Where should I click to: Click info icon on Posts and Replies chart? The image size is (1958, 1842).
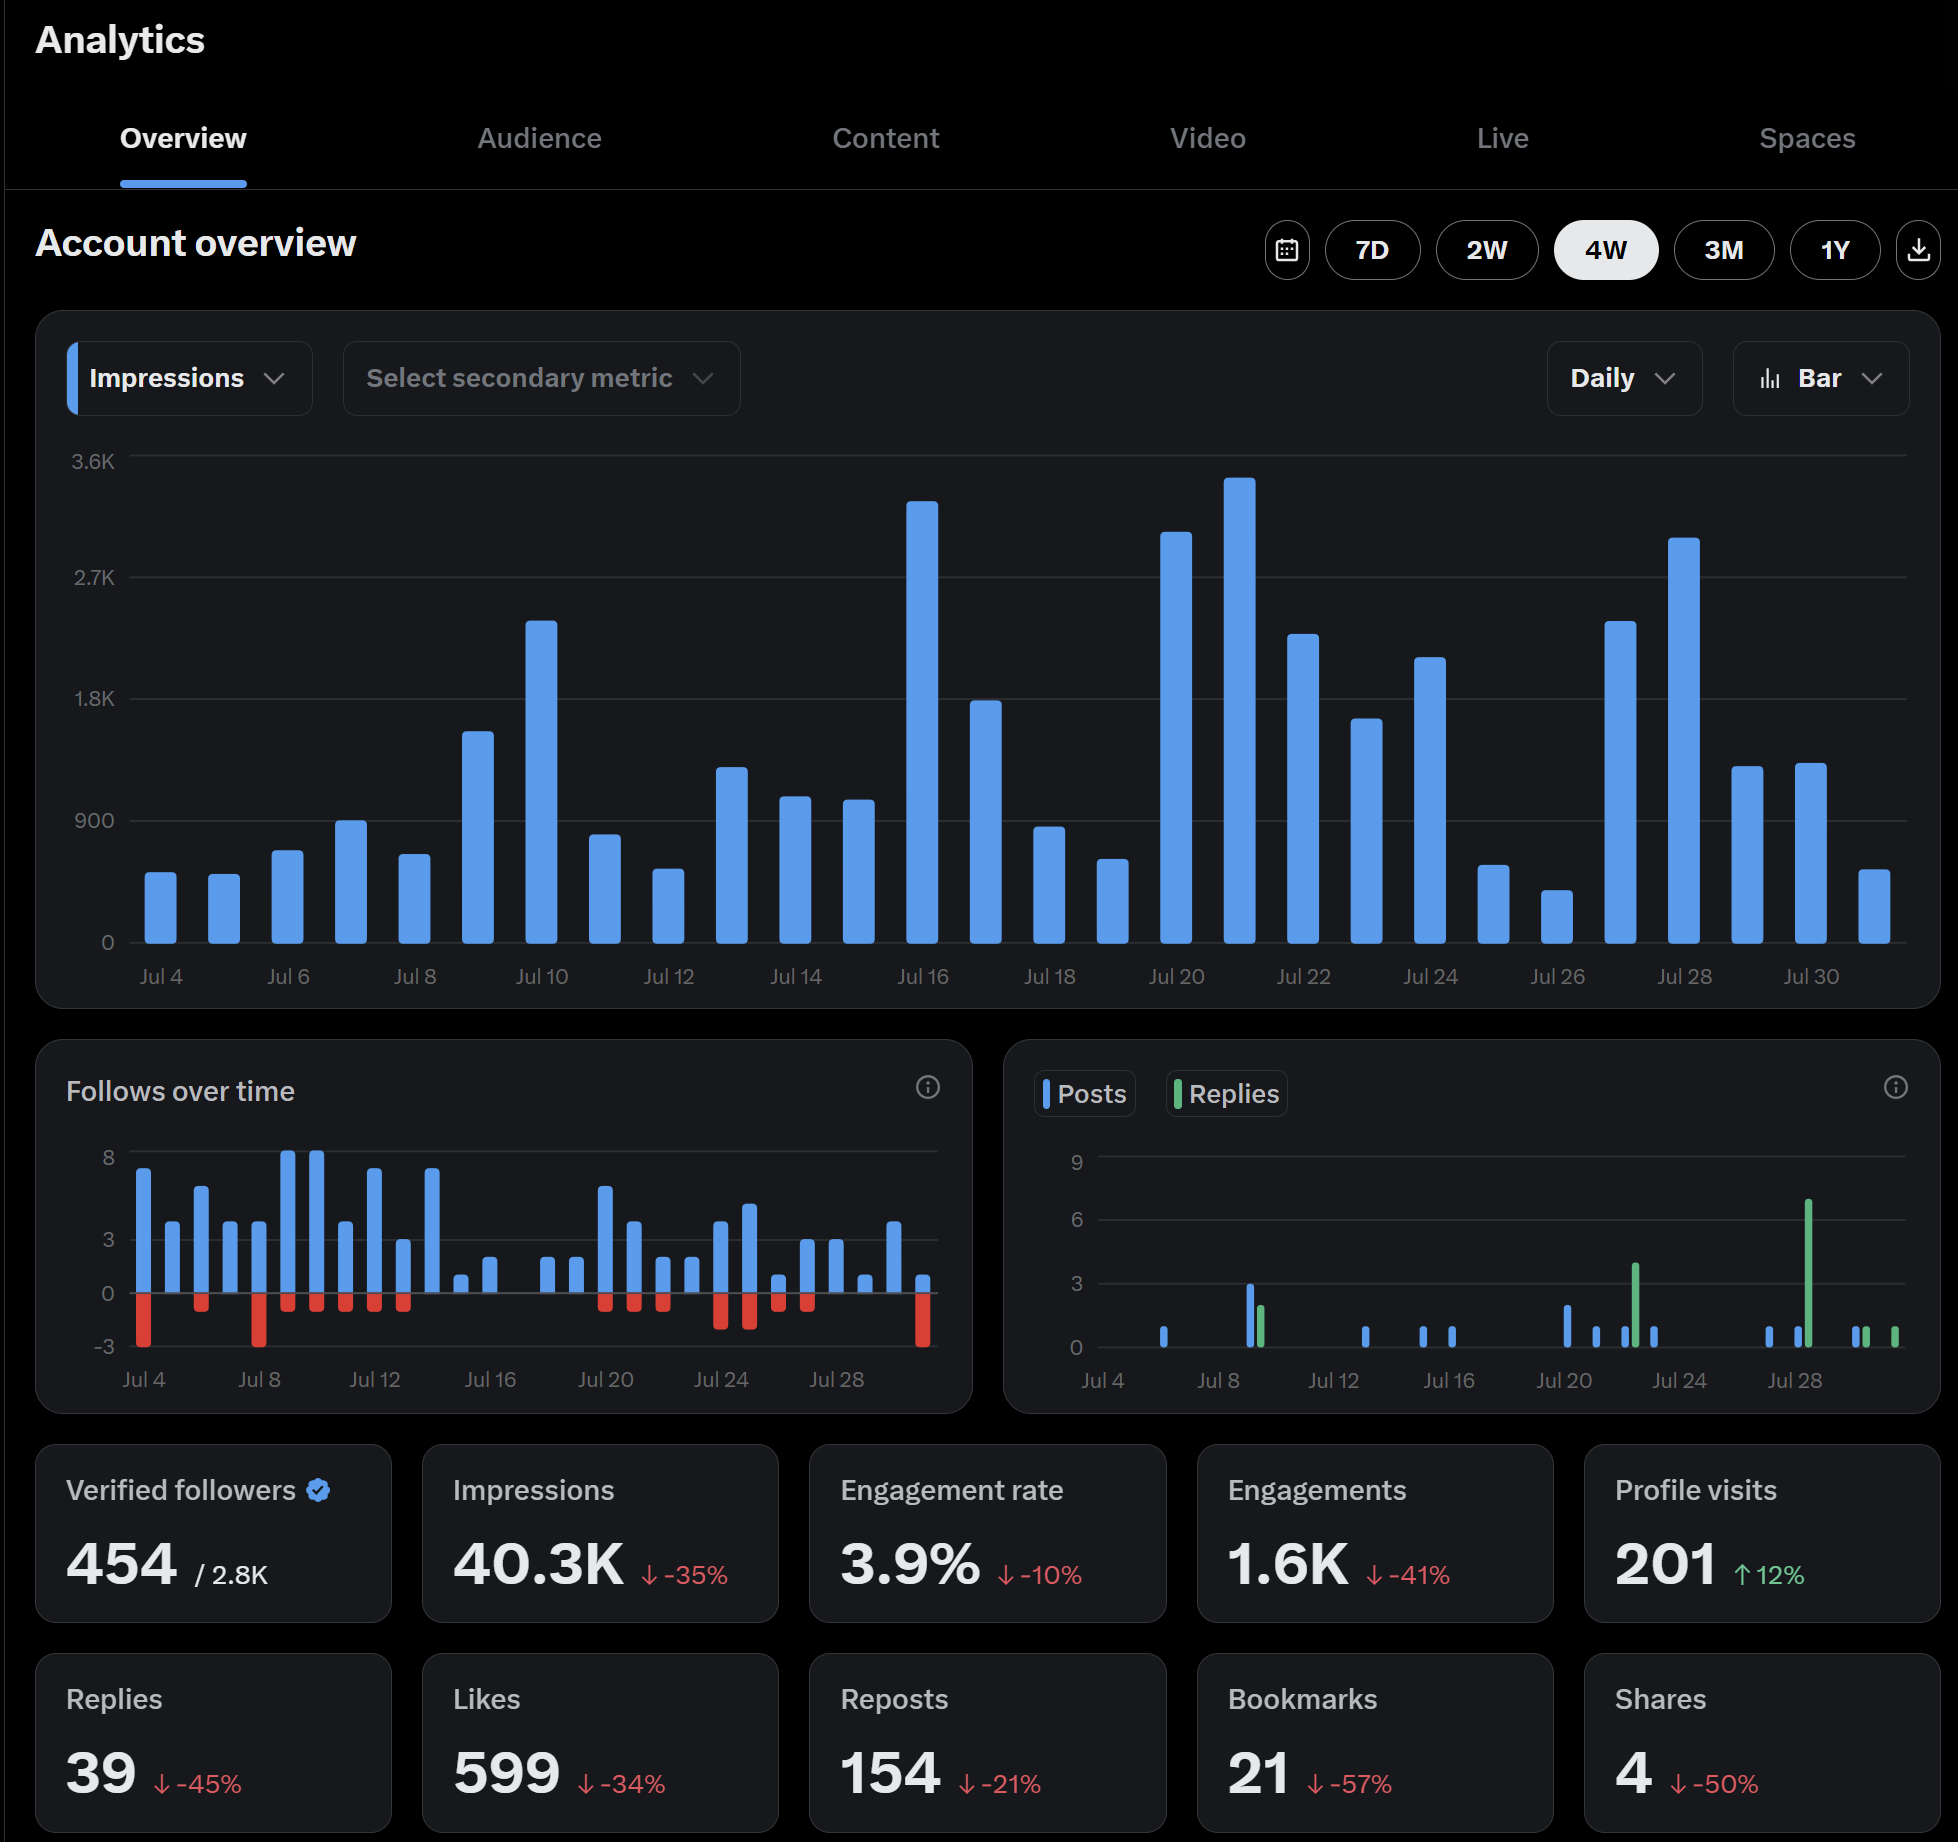coord(1895,1087)
